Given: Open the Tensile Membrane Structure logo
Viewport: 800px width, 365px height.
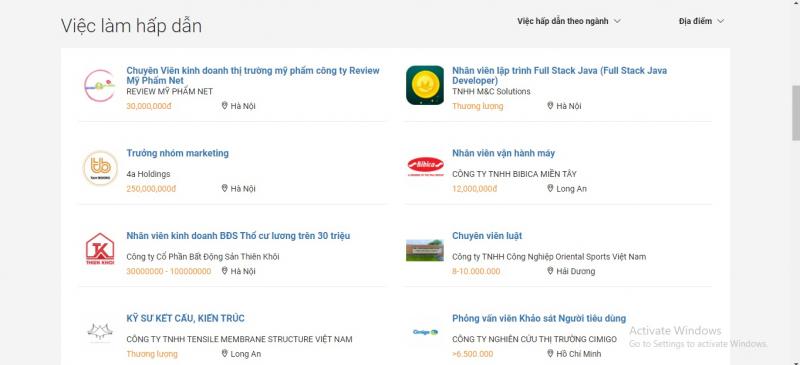Looking at the screenshot, I should (100, 332).
